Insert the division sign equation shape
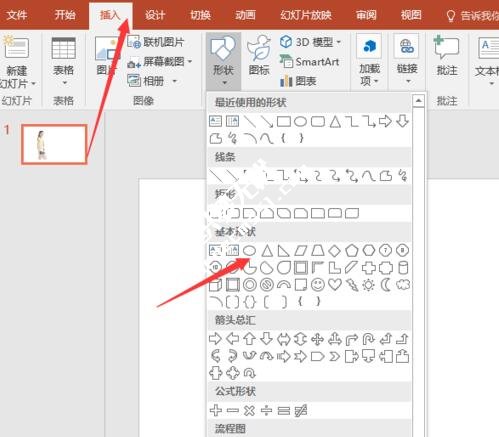Screen dimensions: 499x437 click(x=266, y=410)
